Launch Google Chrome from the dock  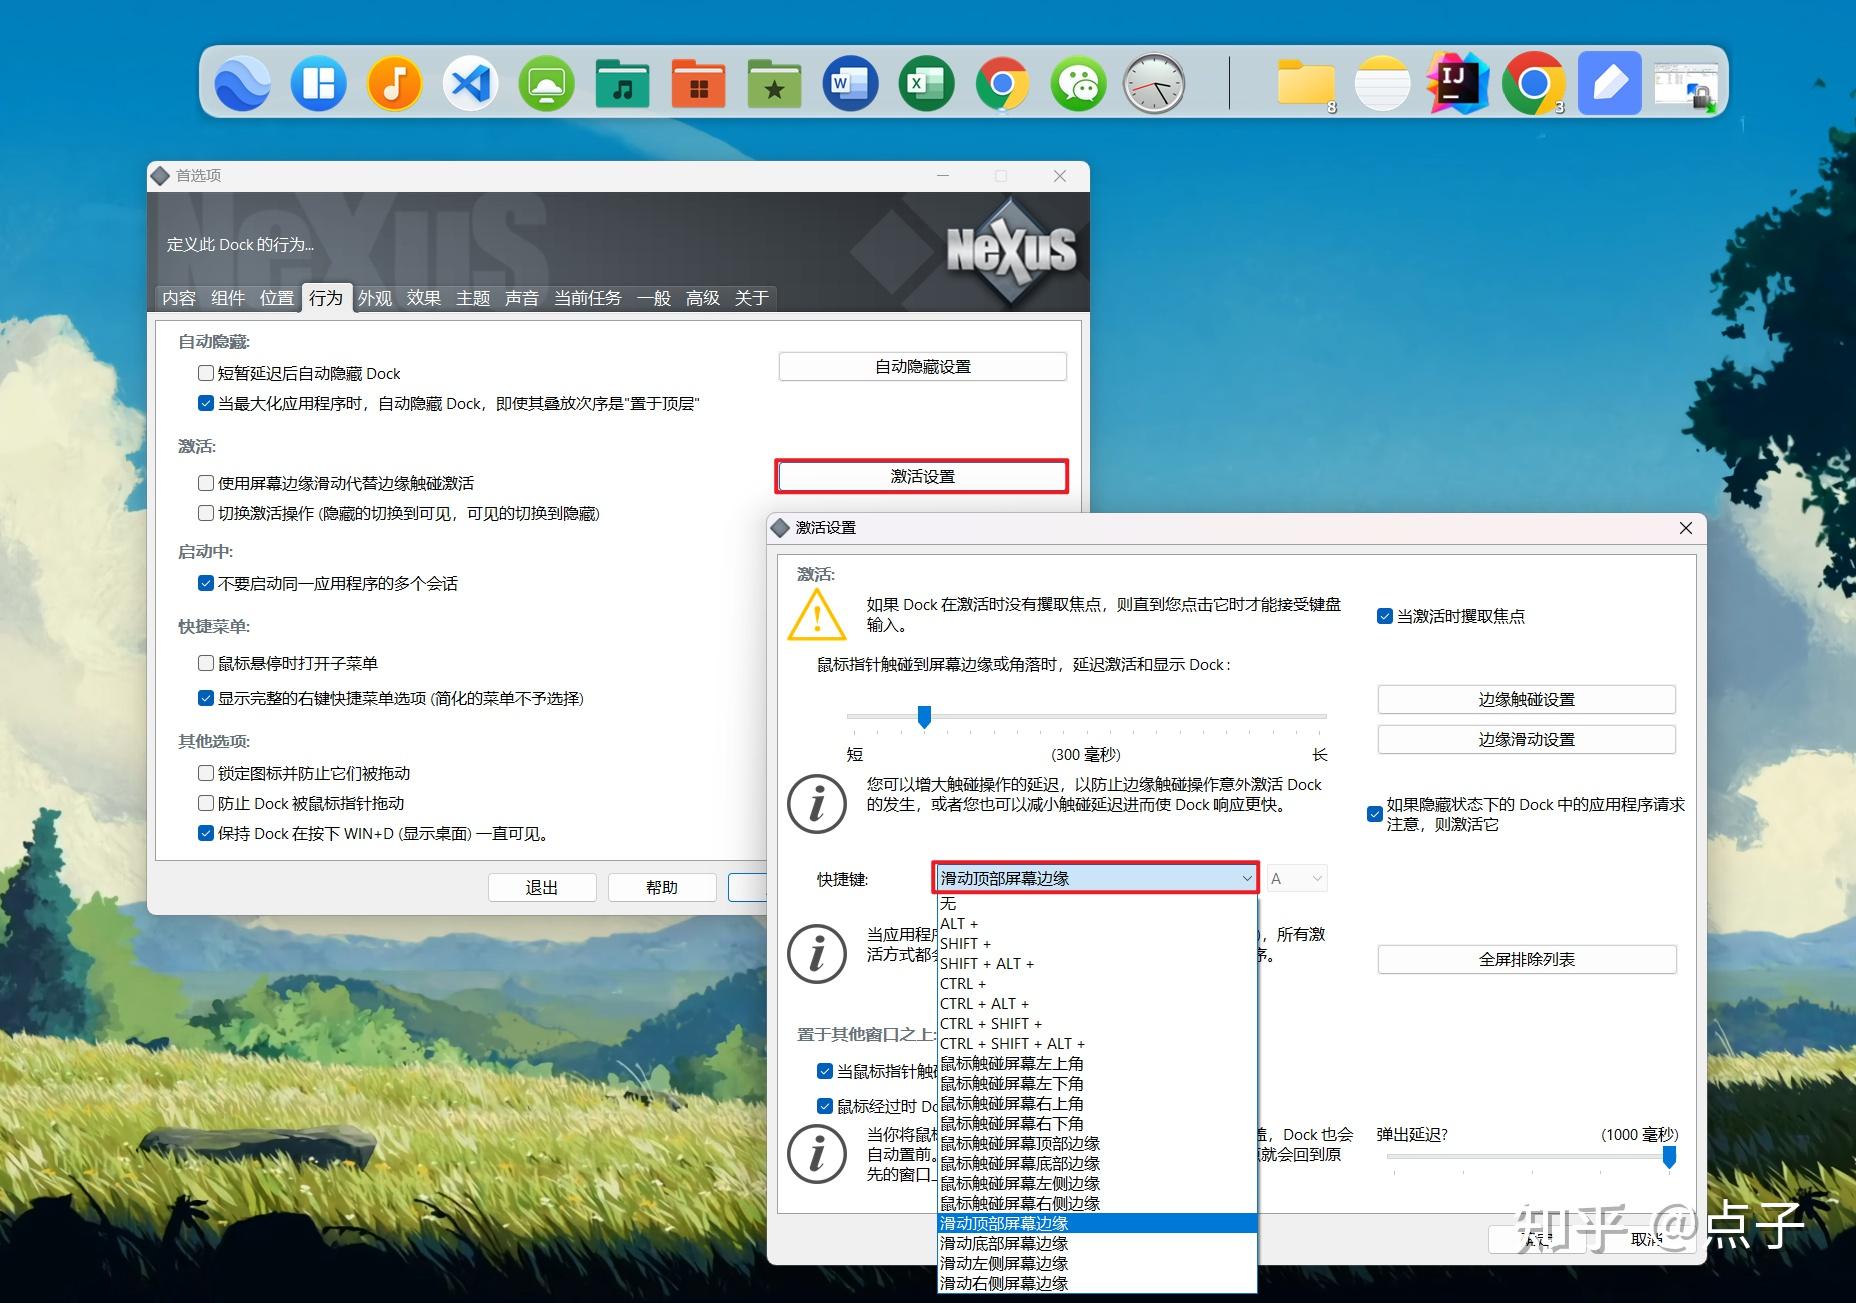[x=1001, y=83]
